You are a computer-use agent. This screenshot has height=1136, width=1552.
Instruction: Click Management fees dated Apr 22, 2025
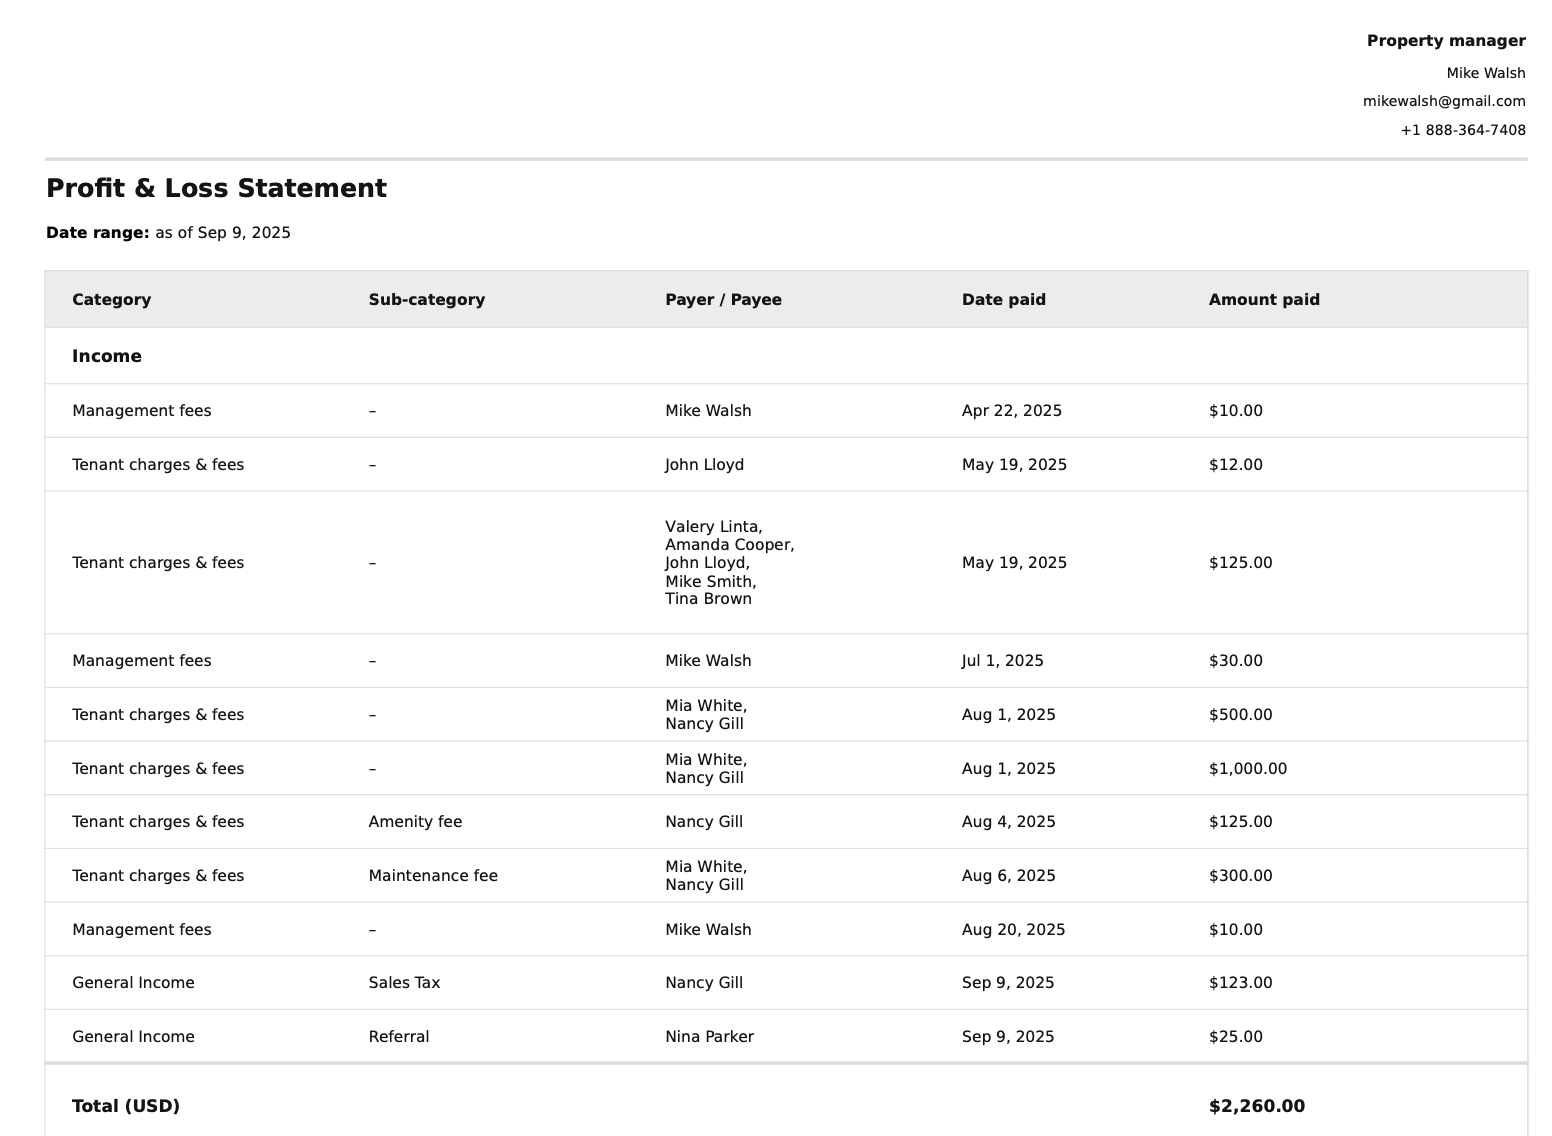142,411
